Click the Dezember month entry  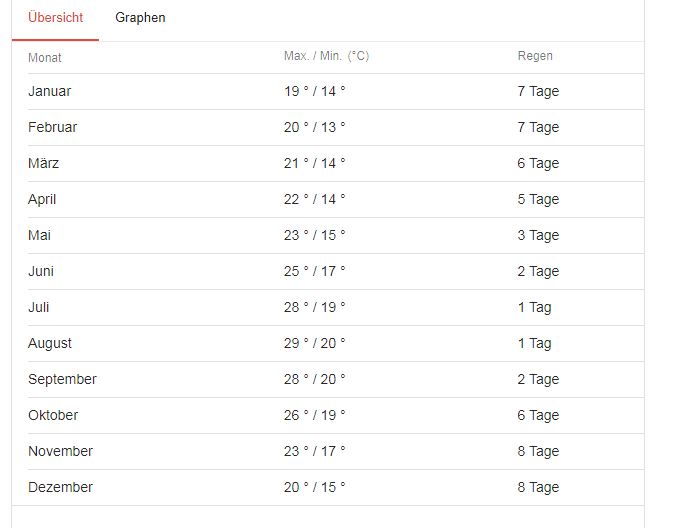tap(60, 487)
